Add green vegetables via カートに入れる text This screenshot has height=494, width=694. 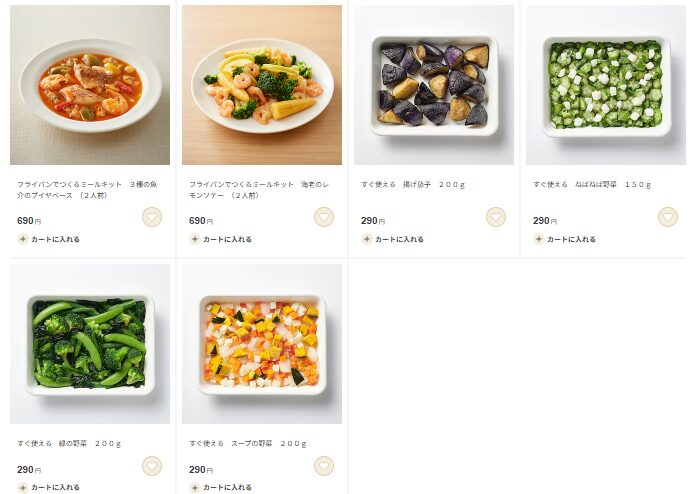(x=55, y=487)
